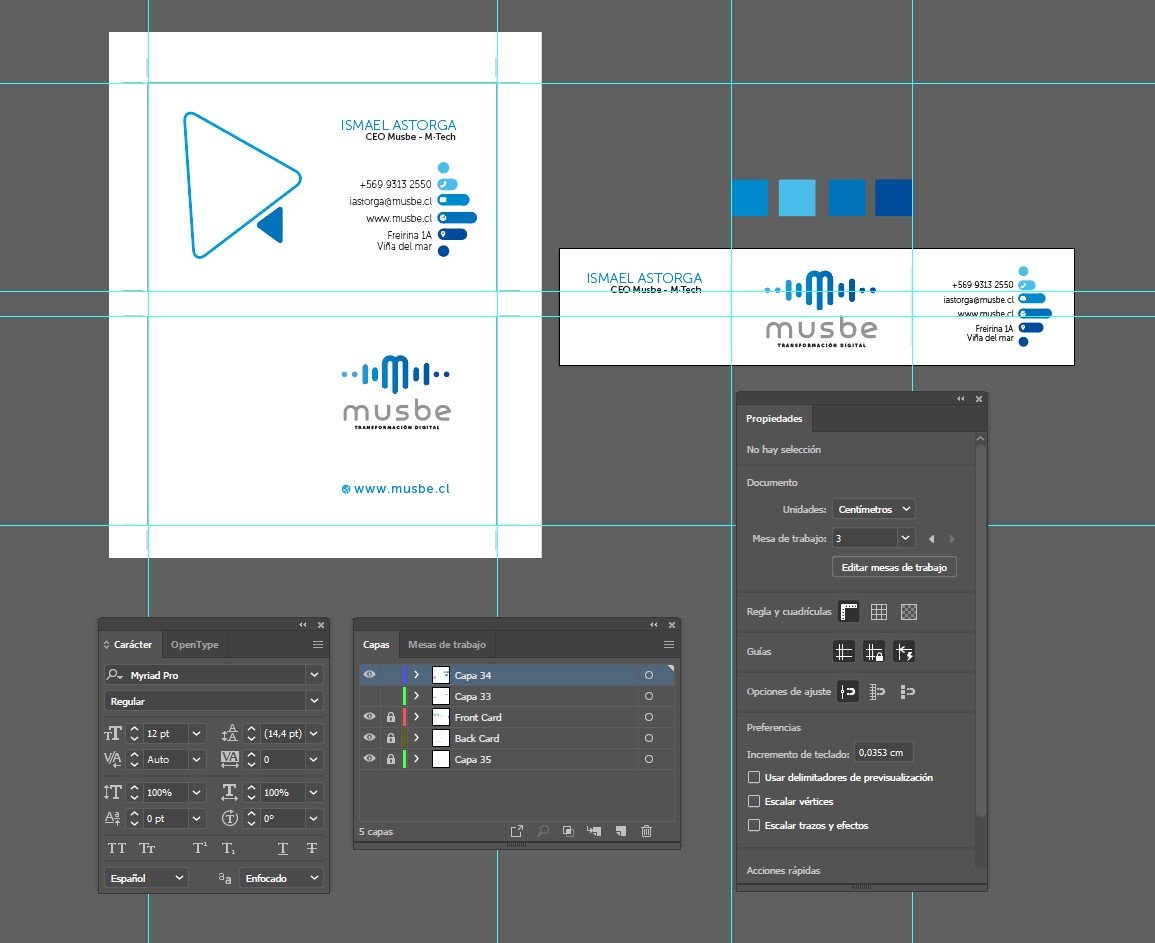Click the locate object magnifier in Capas

pyautogui.click(x=543, y=831)
